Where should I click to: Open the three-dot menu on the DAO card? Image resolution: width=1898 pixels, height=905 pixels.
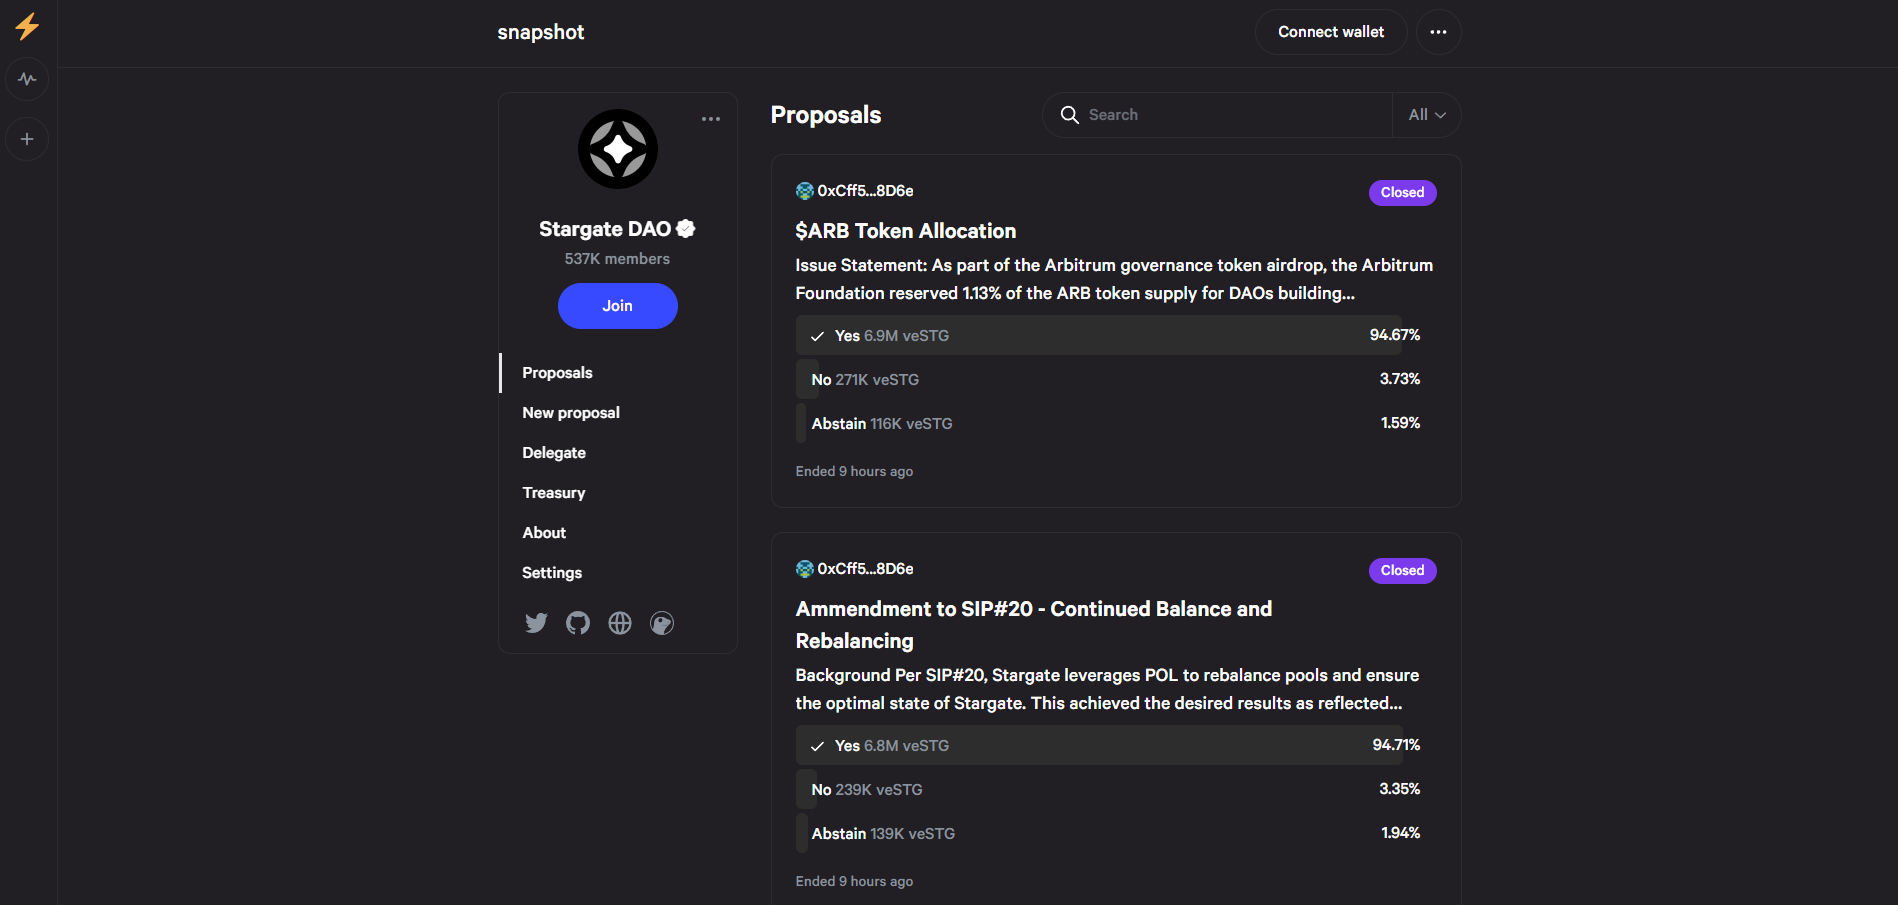coord(711,118)
